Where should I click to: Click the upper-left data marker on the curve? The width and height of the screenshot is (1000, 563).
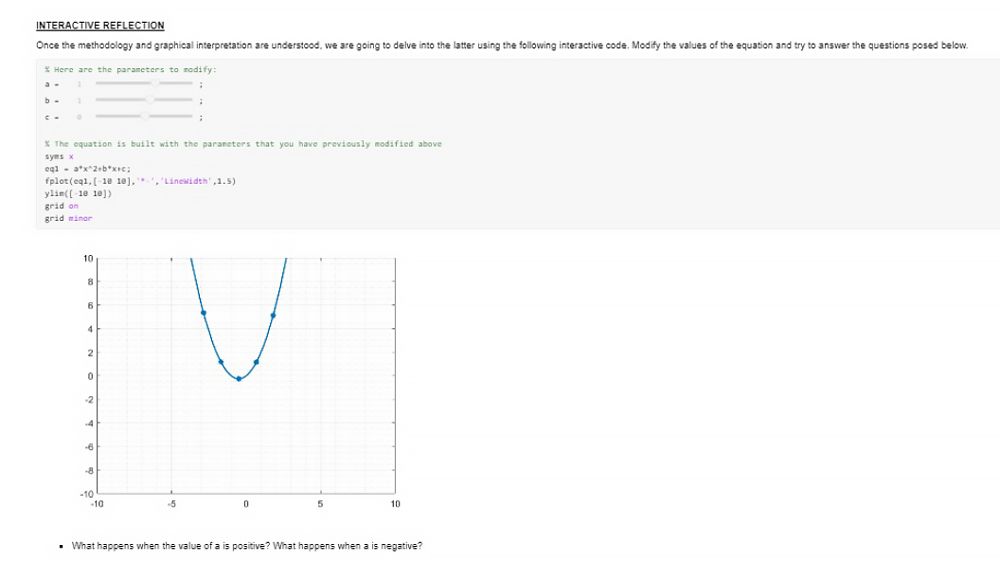[x=203, y=313]
